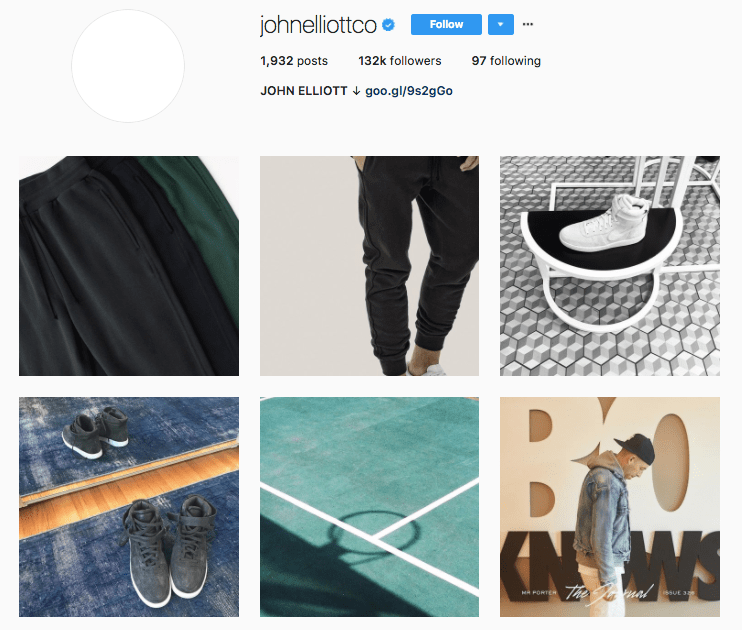742x630 pixels.
Task: Open the white sneaker on table post
Action: [610, 266]
